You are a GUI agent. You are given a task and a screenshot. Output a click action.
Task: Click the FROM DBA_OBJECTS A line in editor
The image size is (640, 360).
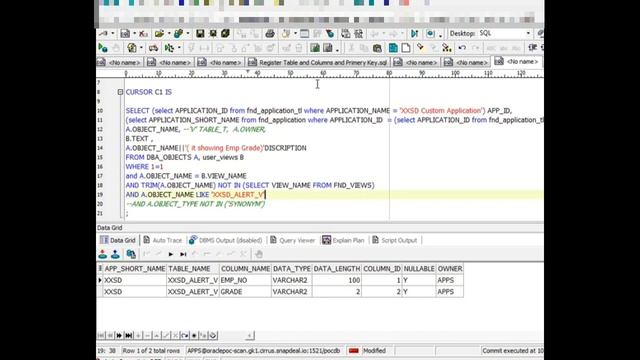[184, 157]
